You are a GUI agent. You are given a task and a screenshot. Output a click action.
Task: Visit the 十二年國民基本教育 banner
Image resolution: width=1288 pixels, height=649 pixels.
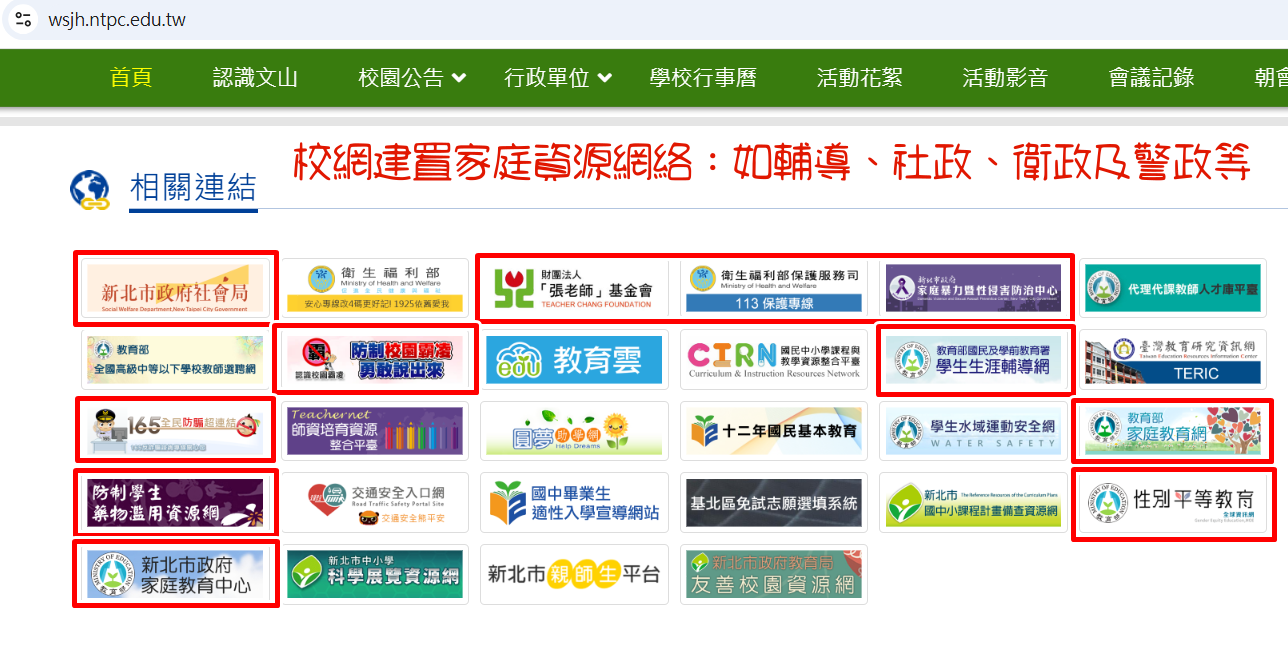[x=774, y=431]
